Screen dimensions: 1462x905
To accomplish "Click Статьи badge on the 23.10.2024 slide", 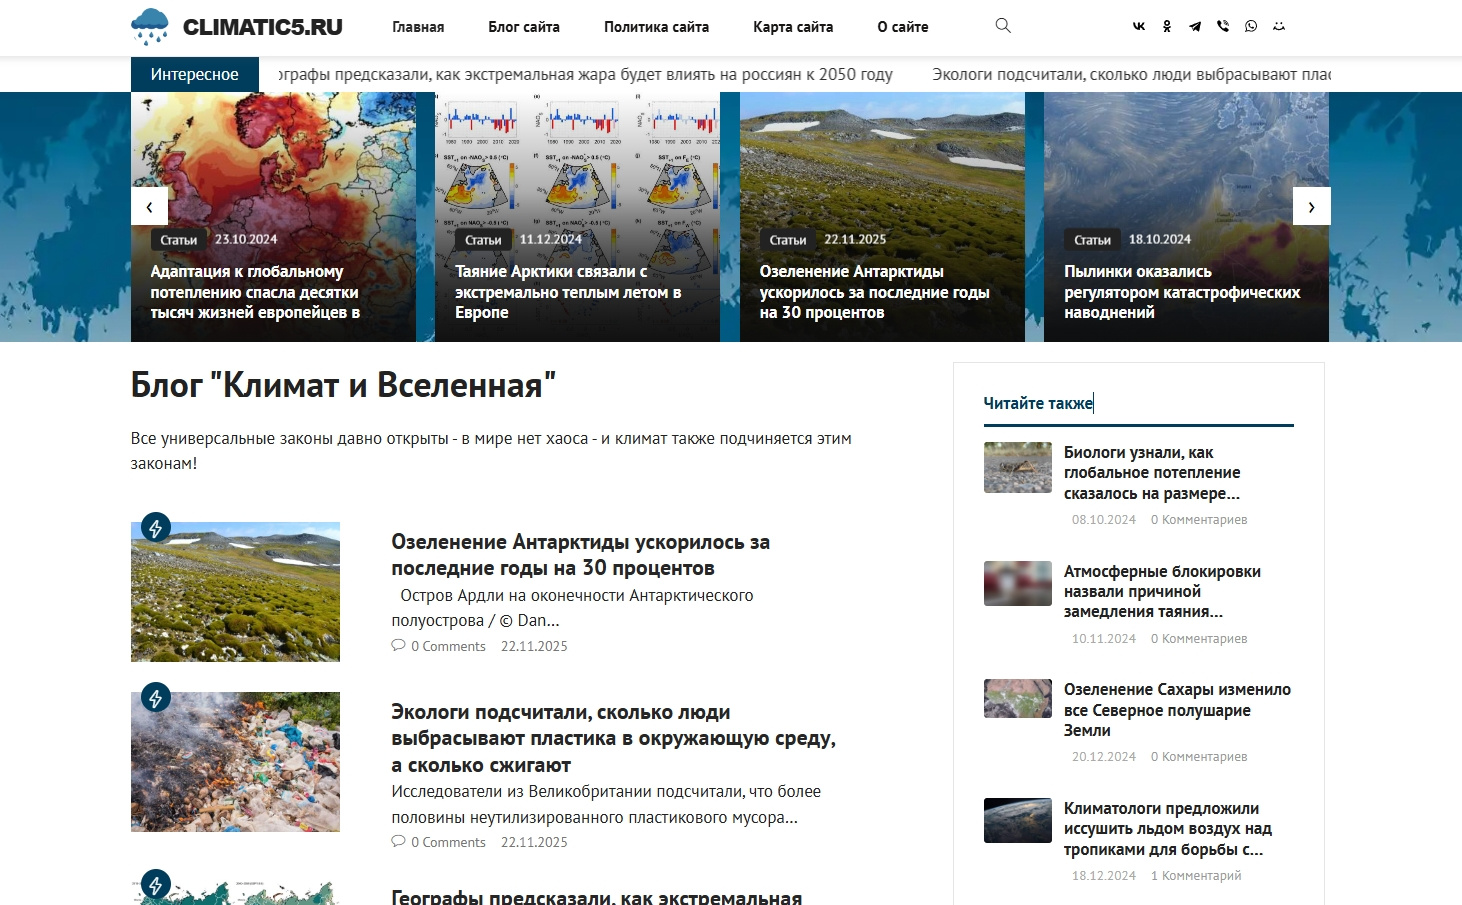I will click(x=179, y=240).
